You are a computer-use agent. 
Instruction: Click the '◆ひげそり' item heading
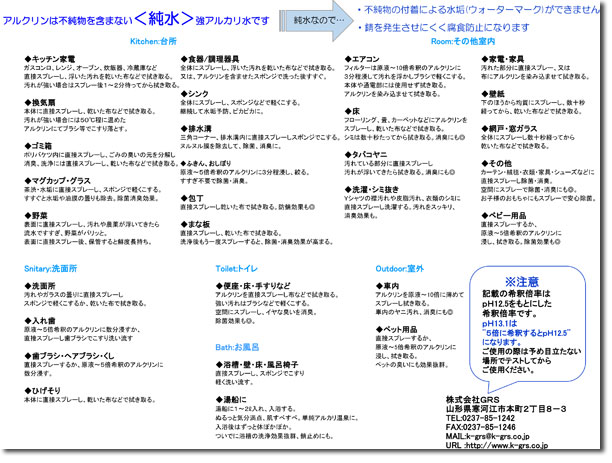click(x=42, y=390)
